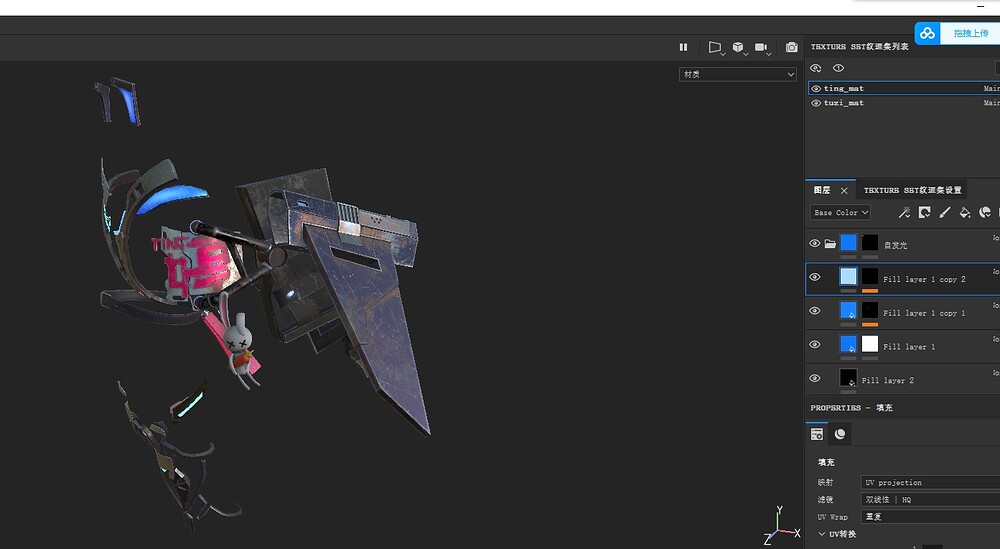Toggle visibility of ting_mat texture set
1000x549 pixels.
pyautogui.click(x=816, y=89)
